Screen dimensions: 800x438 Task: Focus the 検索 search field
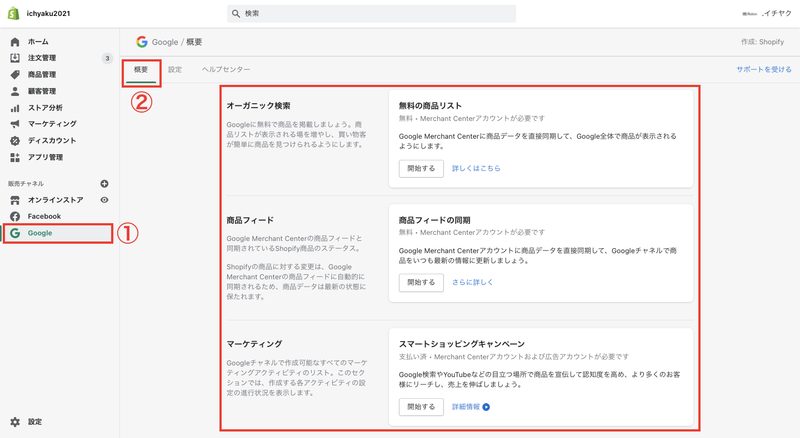[371, 14]
